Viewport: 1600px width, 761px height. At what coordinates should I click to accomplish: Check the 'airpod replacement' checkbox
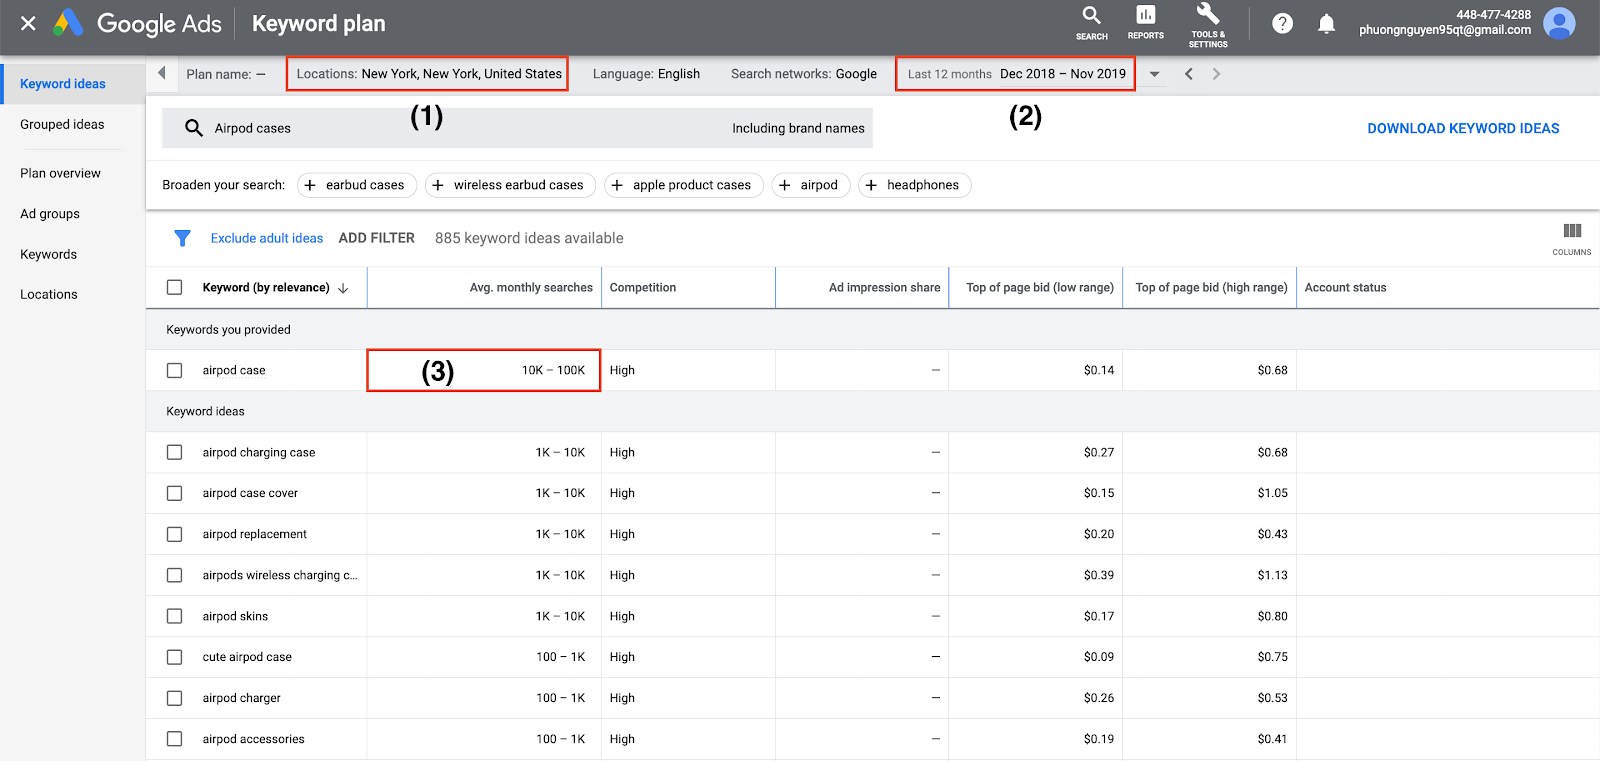[x=175, y=535]
